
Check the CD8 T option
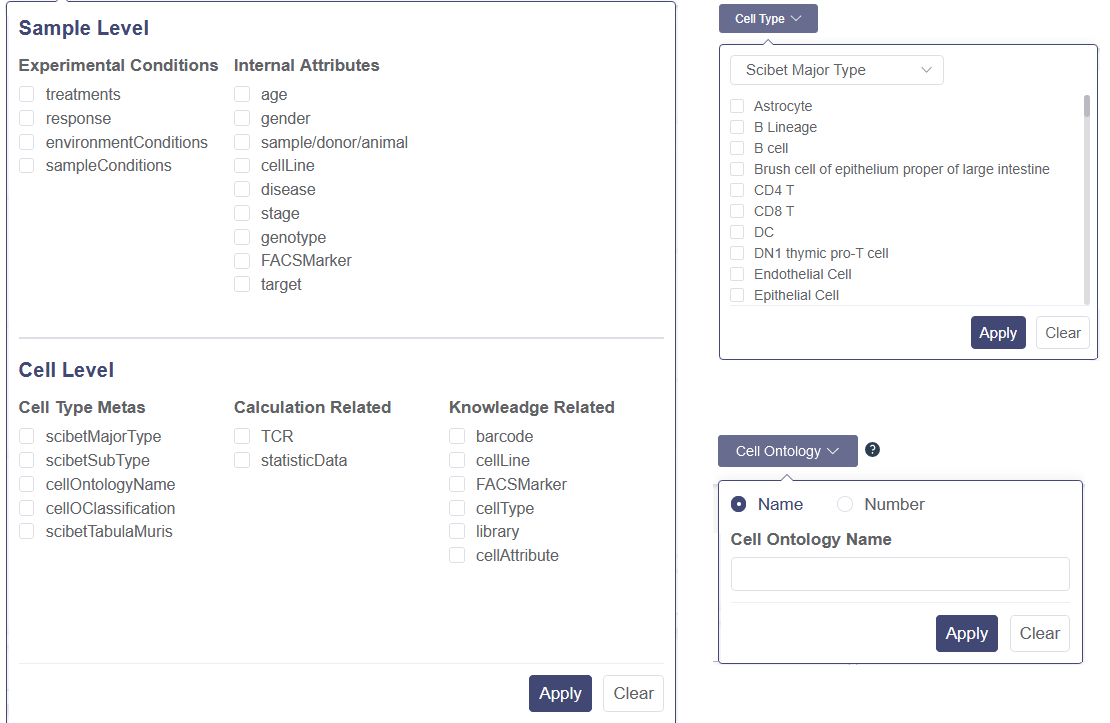[x=737, y=211]
